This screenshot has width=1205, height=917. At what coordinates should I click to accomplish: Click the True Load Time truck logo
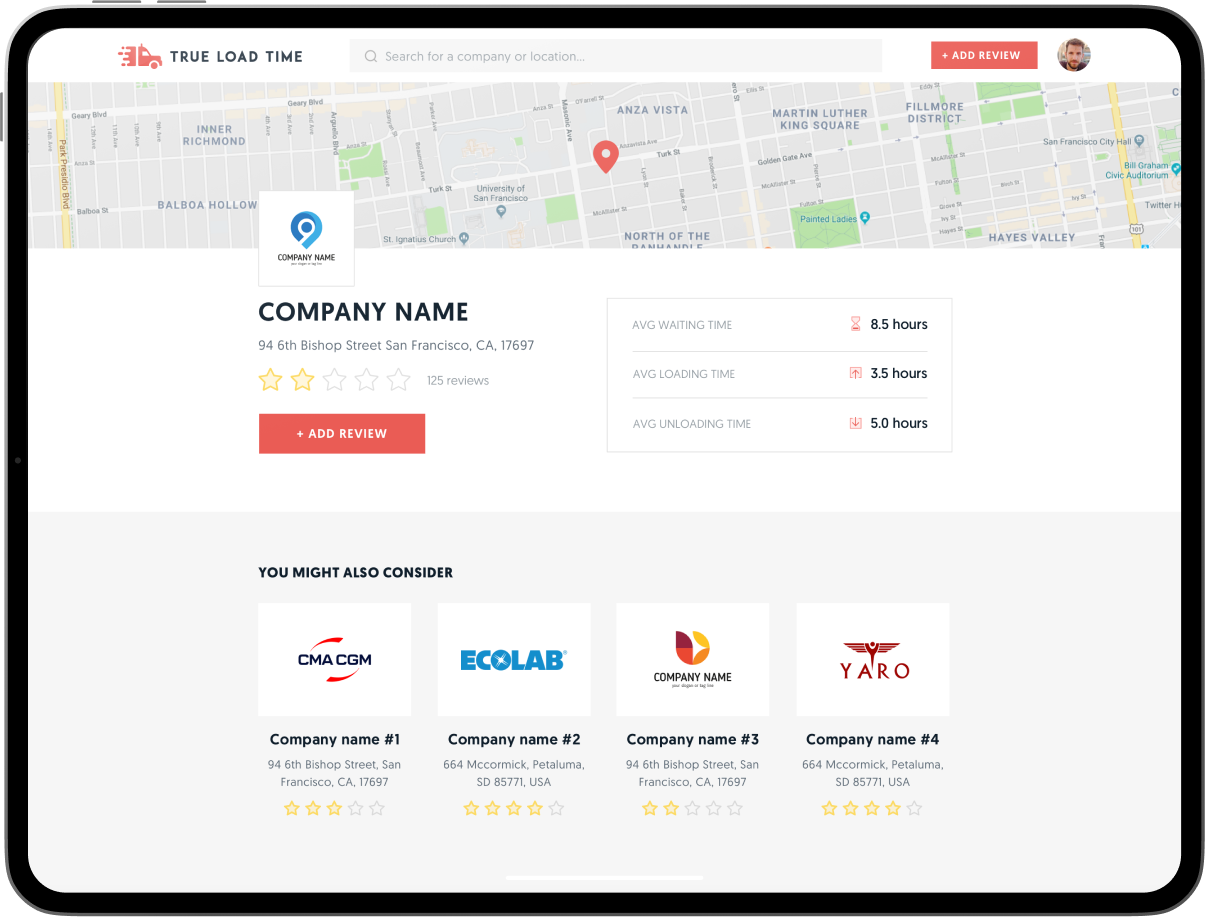point(140,57)
